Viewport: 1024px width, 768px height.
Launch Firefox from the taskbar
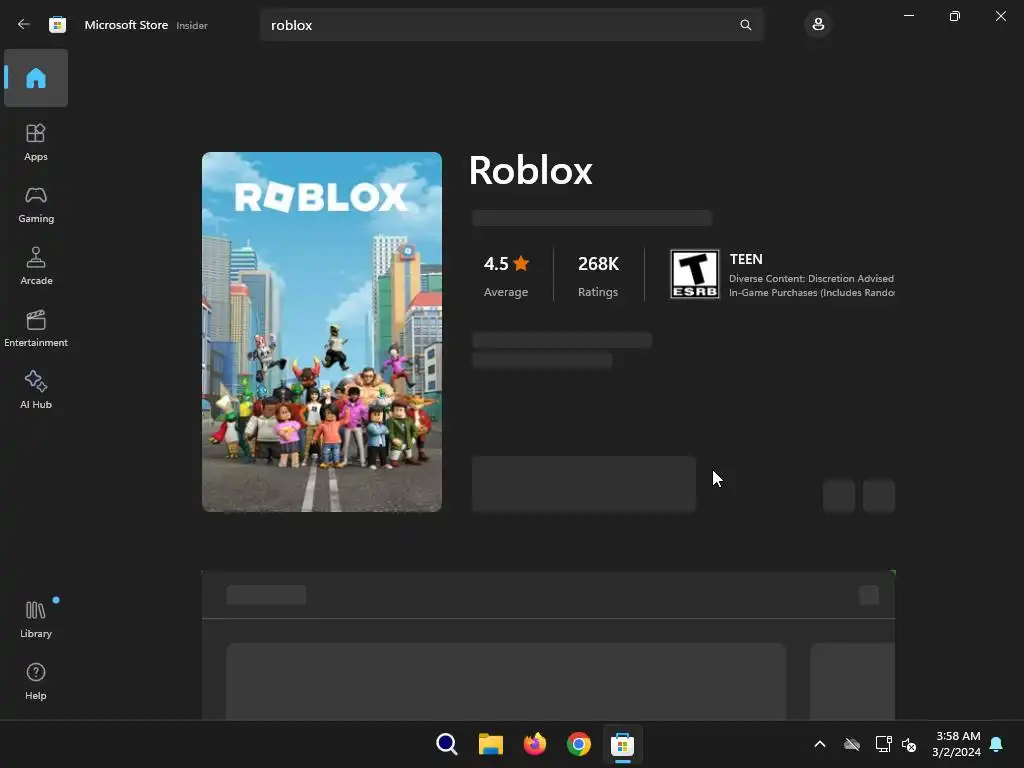pos(534,744)
